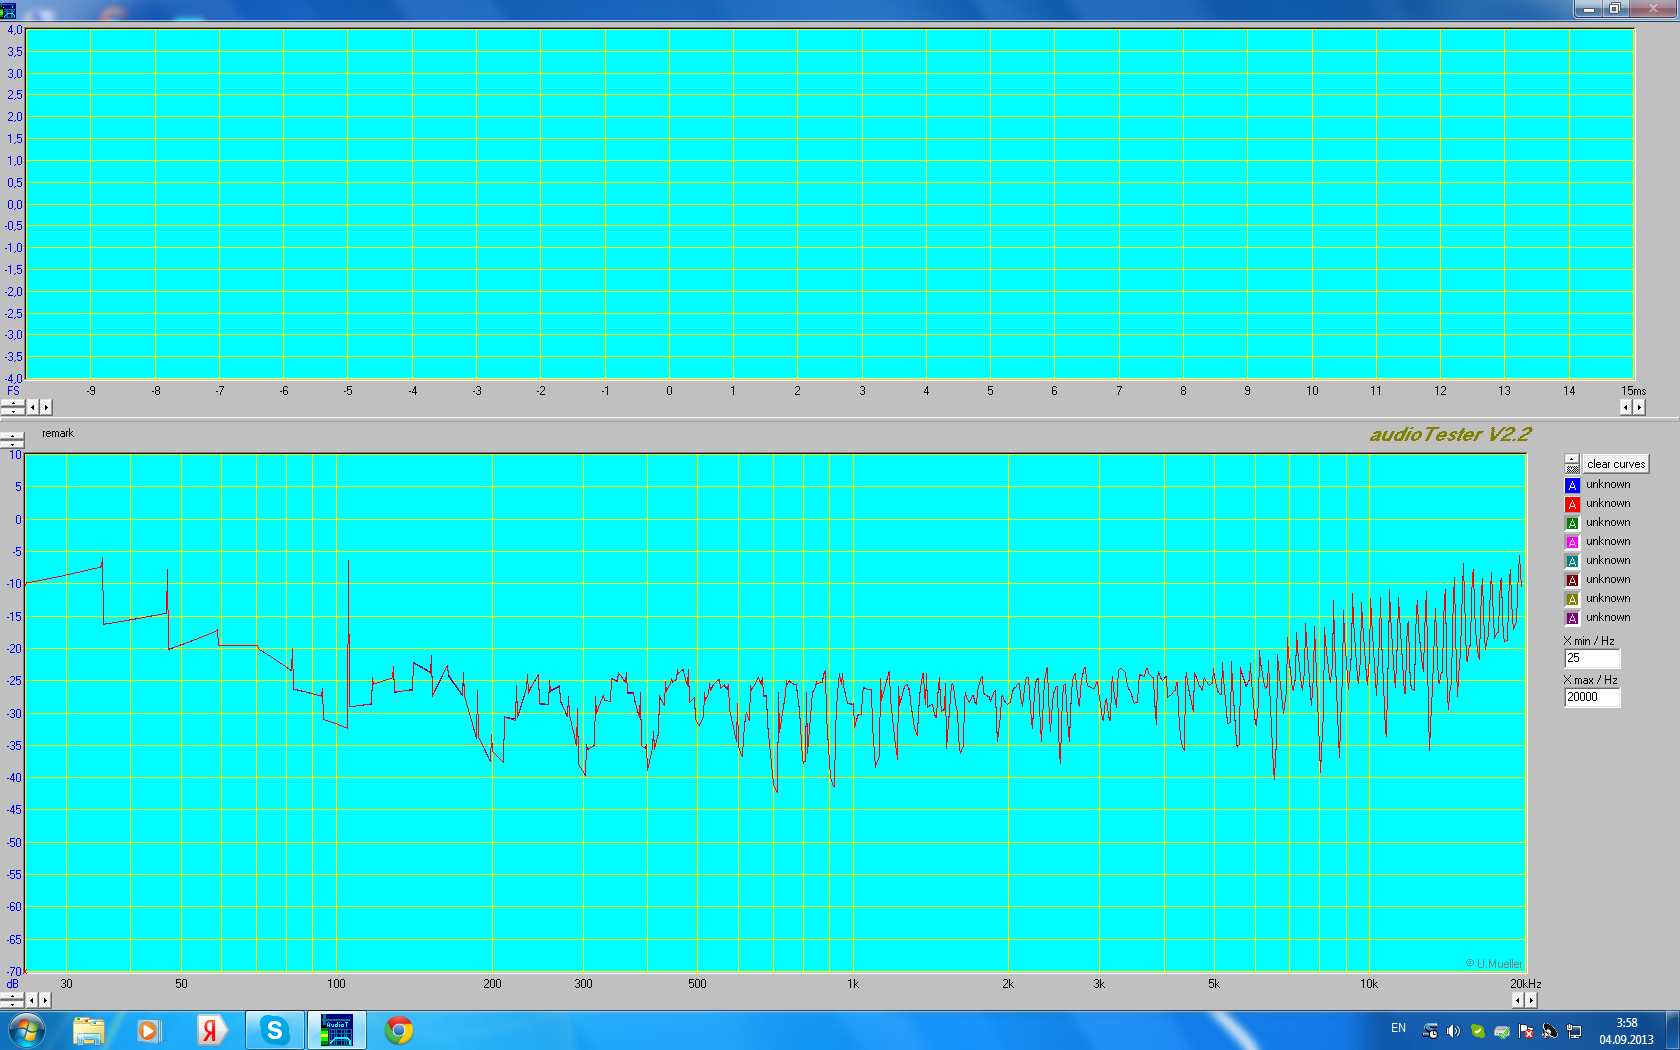1680x1050 pixels.
Task: Click the X max / Hz field showing 20000
Action: (x=1591, y=697)
